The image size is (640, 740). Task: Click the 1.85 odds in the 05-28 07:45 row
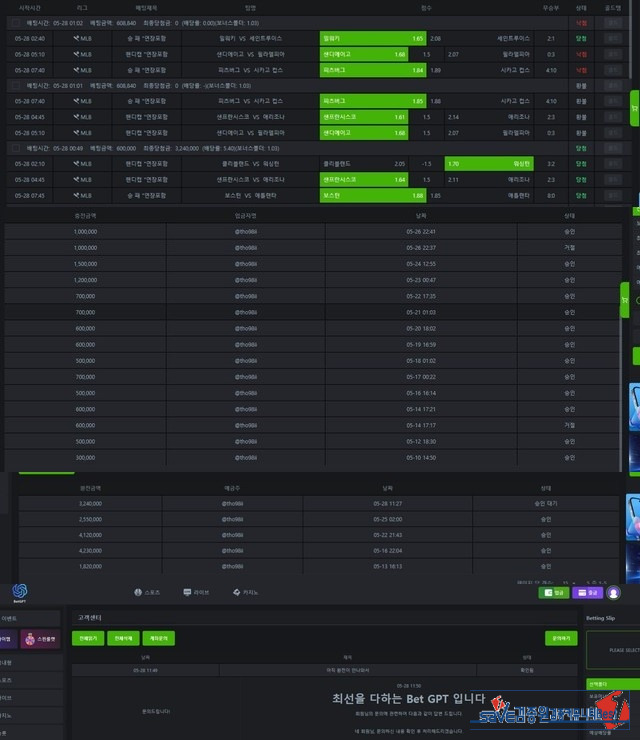436,195
